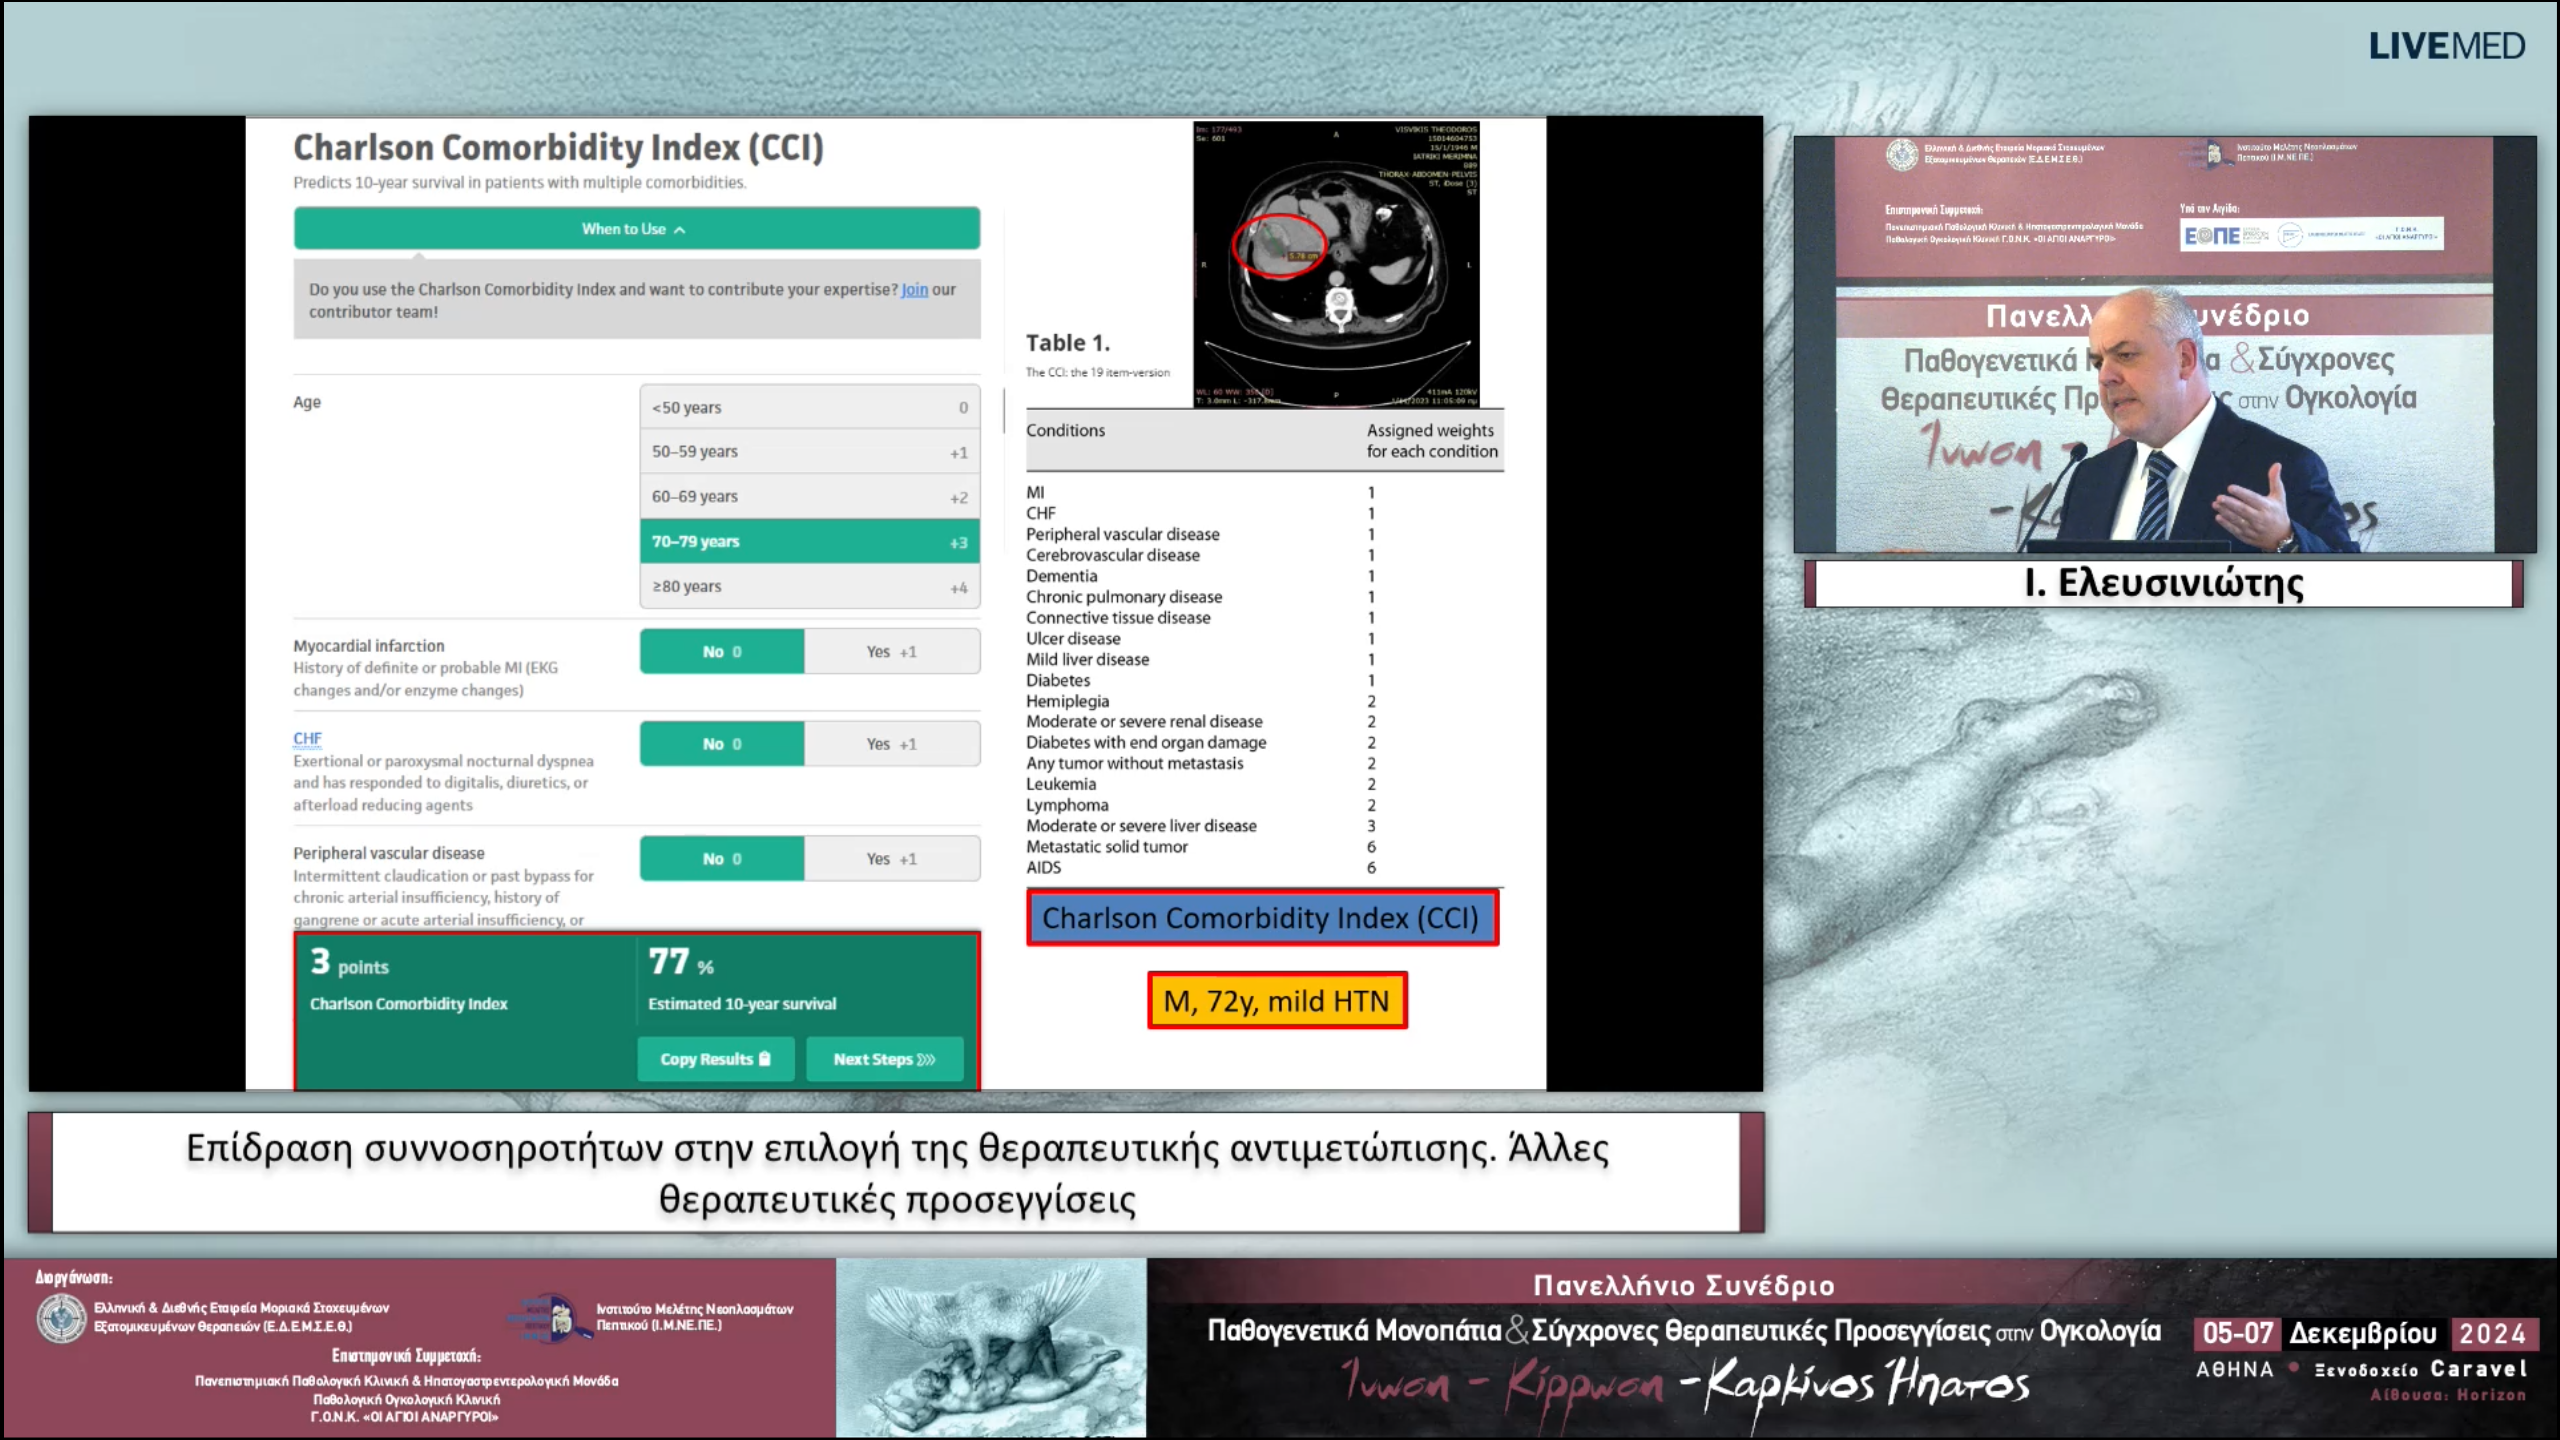Click the speaker video thumbnail
The height and width of the screenshot is (1440, 2560).
(x=2165, y=345)
